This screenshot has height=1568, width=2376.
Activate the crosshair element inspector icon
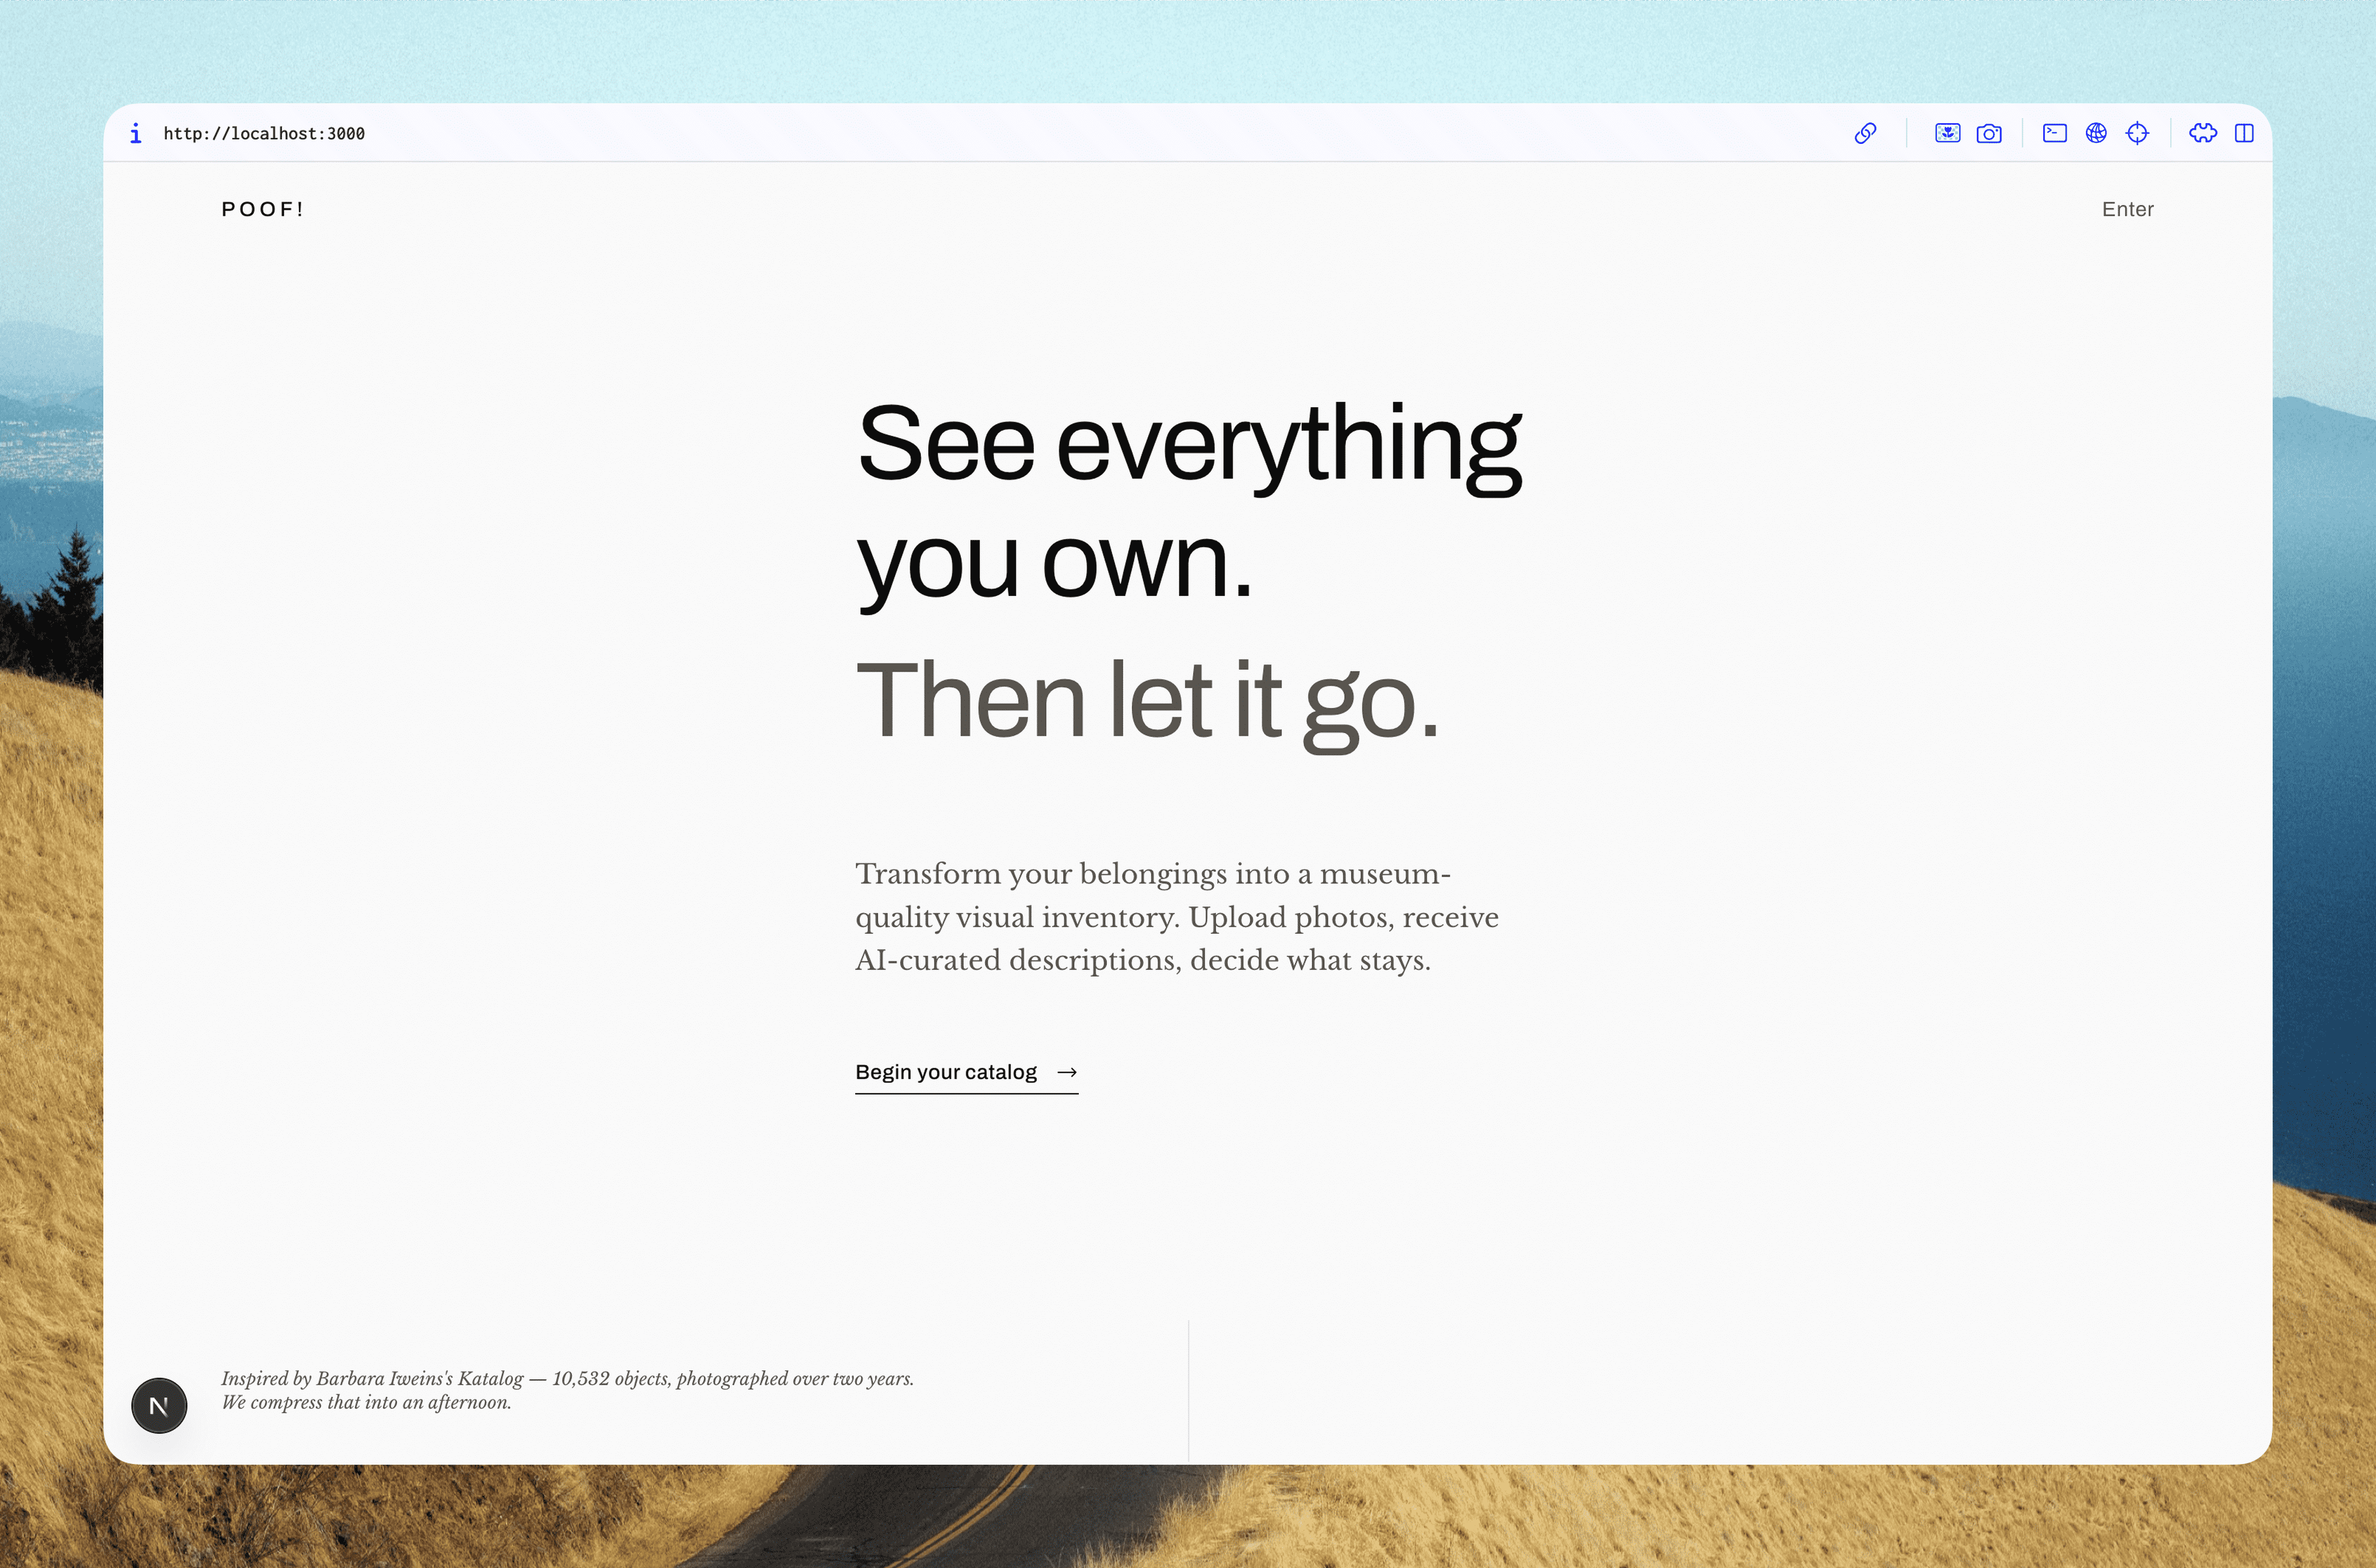pos(2137,133)
